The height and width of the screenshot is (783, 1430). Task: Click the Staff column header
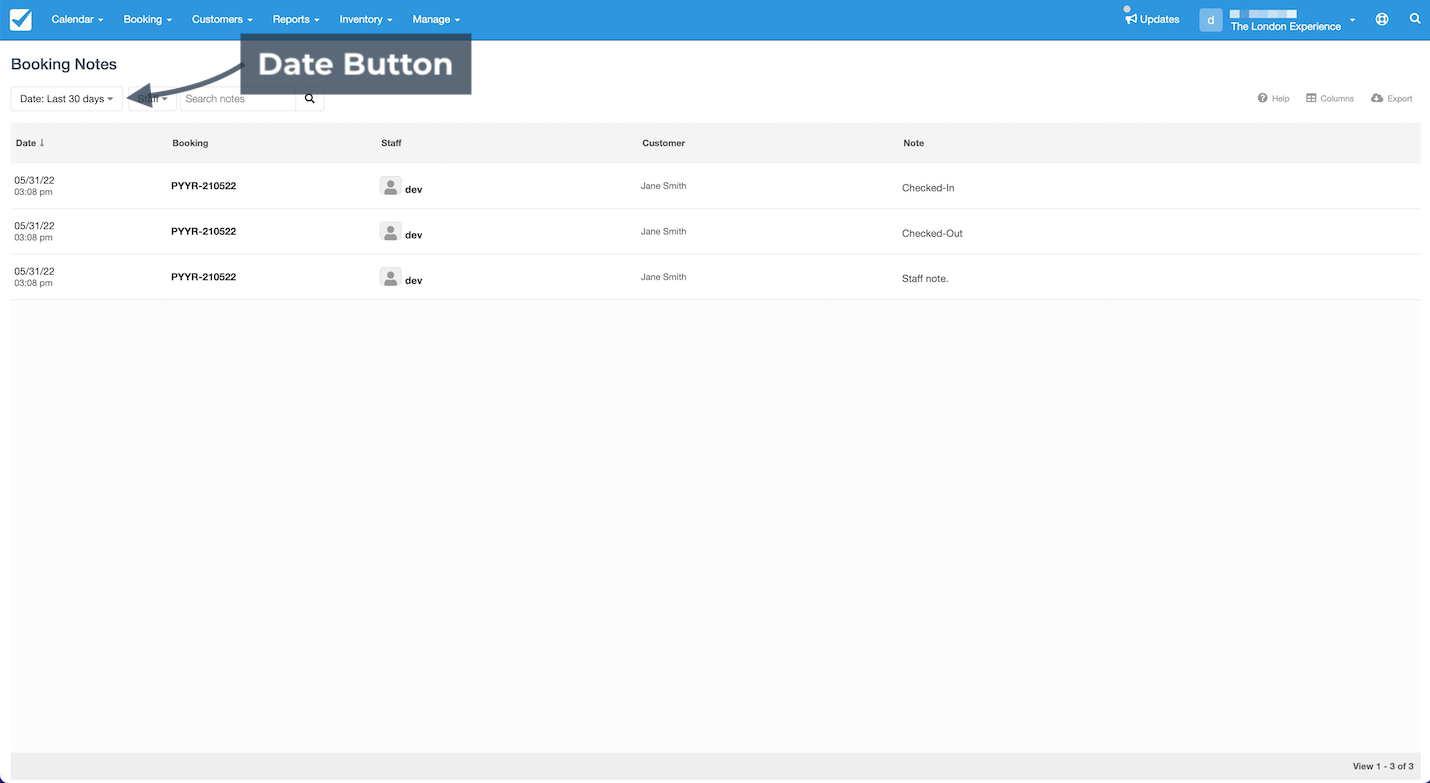[x=391, y=143]
